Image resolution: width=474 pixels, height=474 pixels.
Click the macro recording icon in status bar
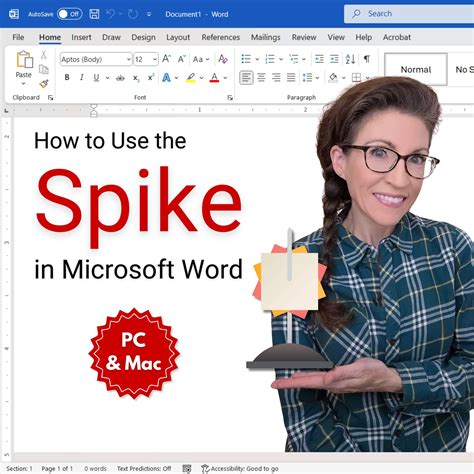(187, 469)
